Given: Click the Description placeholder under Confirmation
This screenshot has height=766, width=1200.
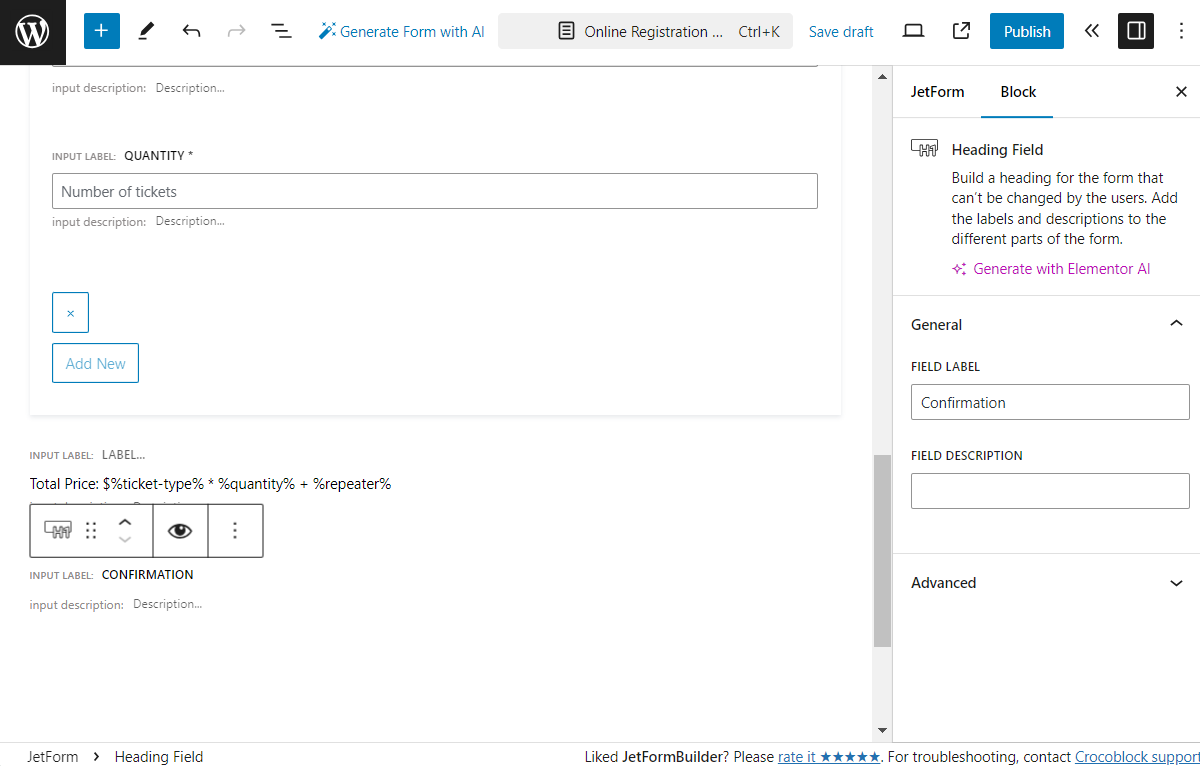Looking at the screenshot, I should click(x=167, y=604).
